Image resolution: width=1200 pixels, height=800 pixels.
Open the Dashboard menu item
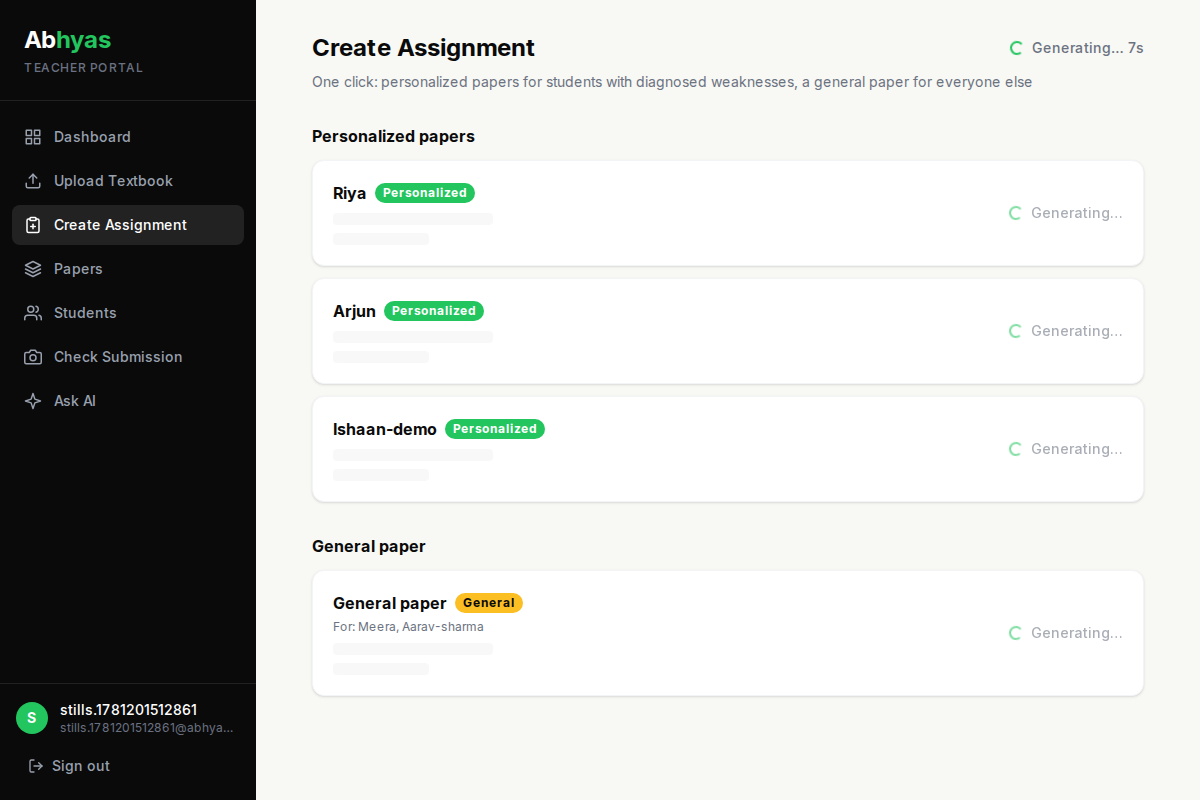(x=128, y=137)
